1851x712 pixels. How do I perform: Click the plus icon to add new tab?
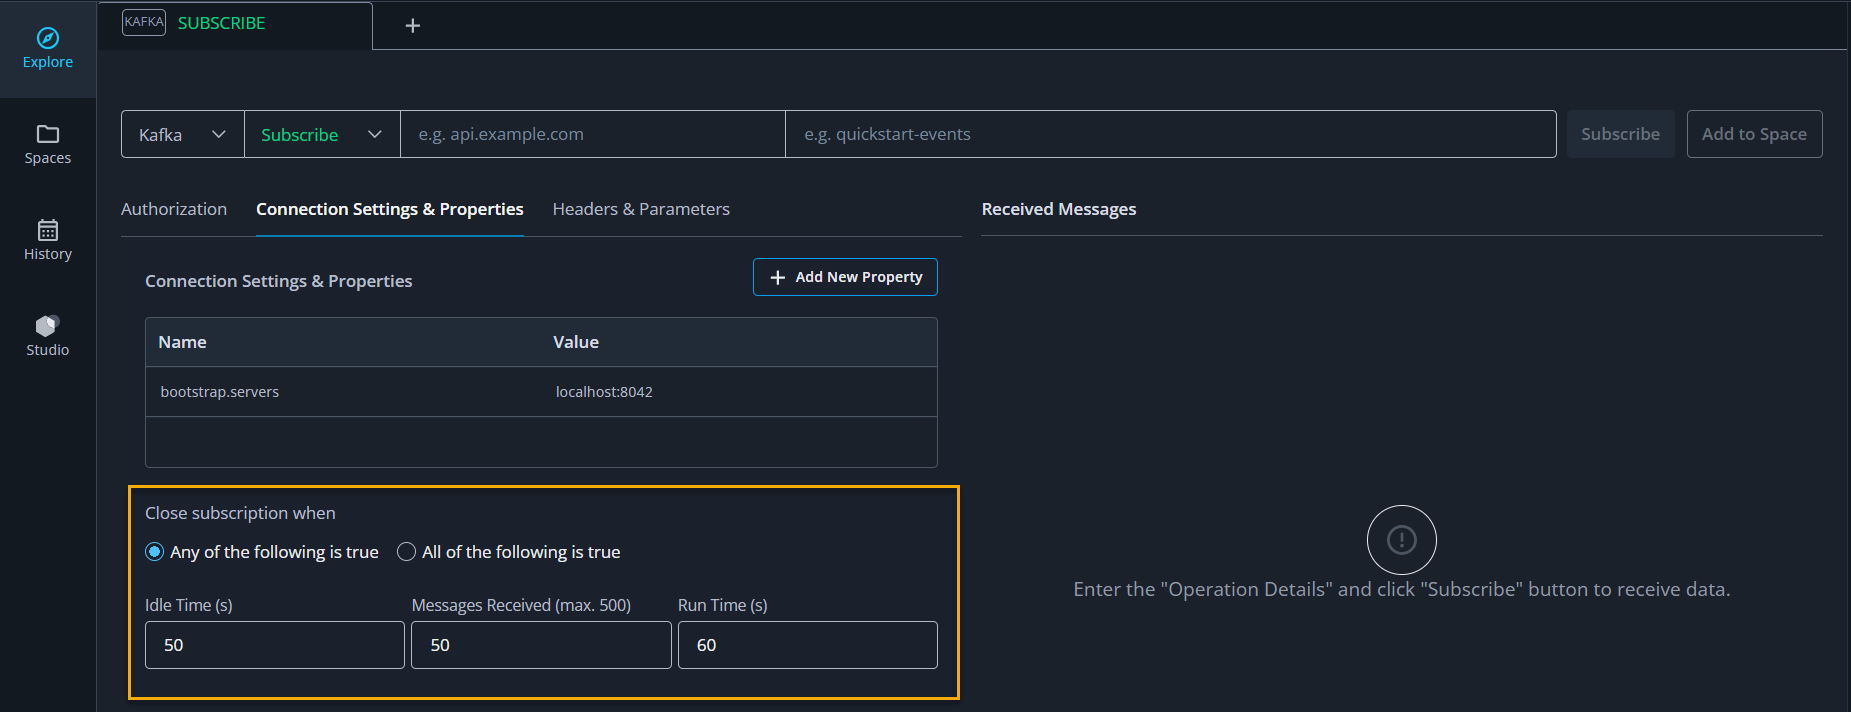412,26
